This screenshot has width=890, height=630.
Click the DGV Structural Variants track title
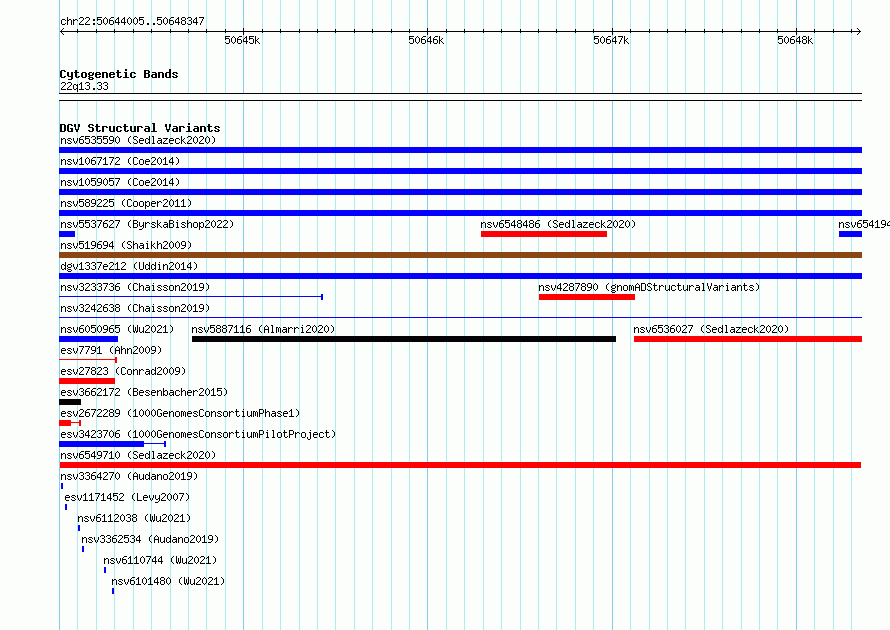click(140, 128)
